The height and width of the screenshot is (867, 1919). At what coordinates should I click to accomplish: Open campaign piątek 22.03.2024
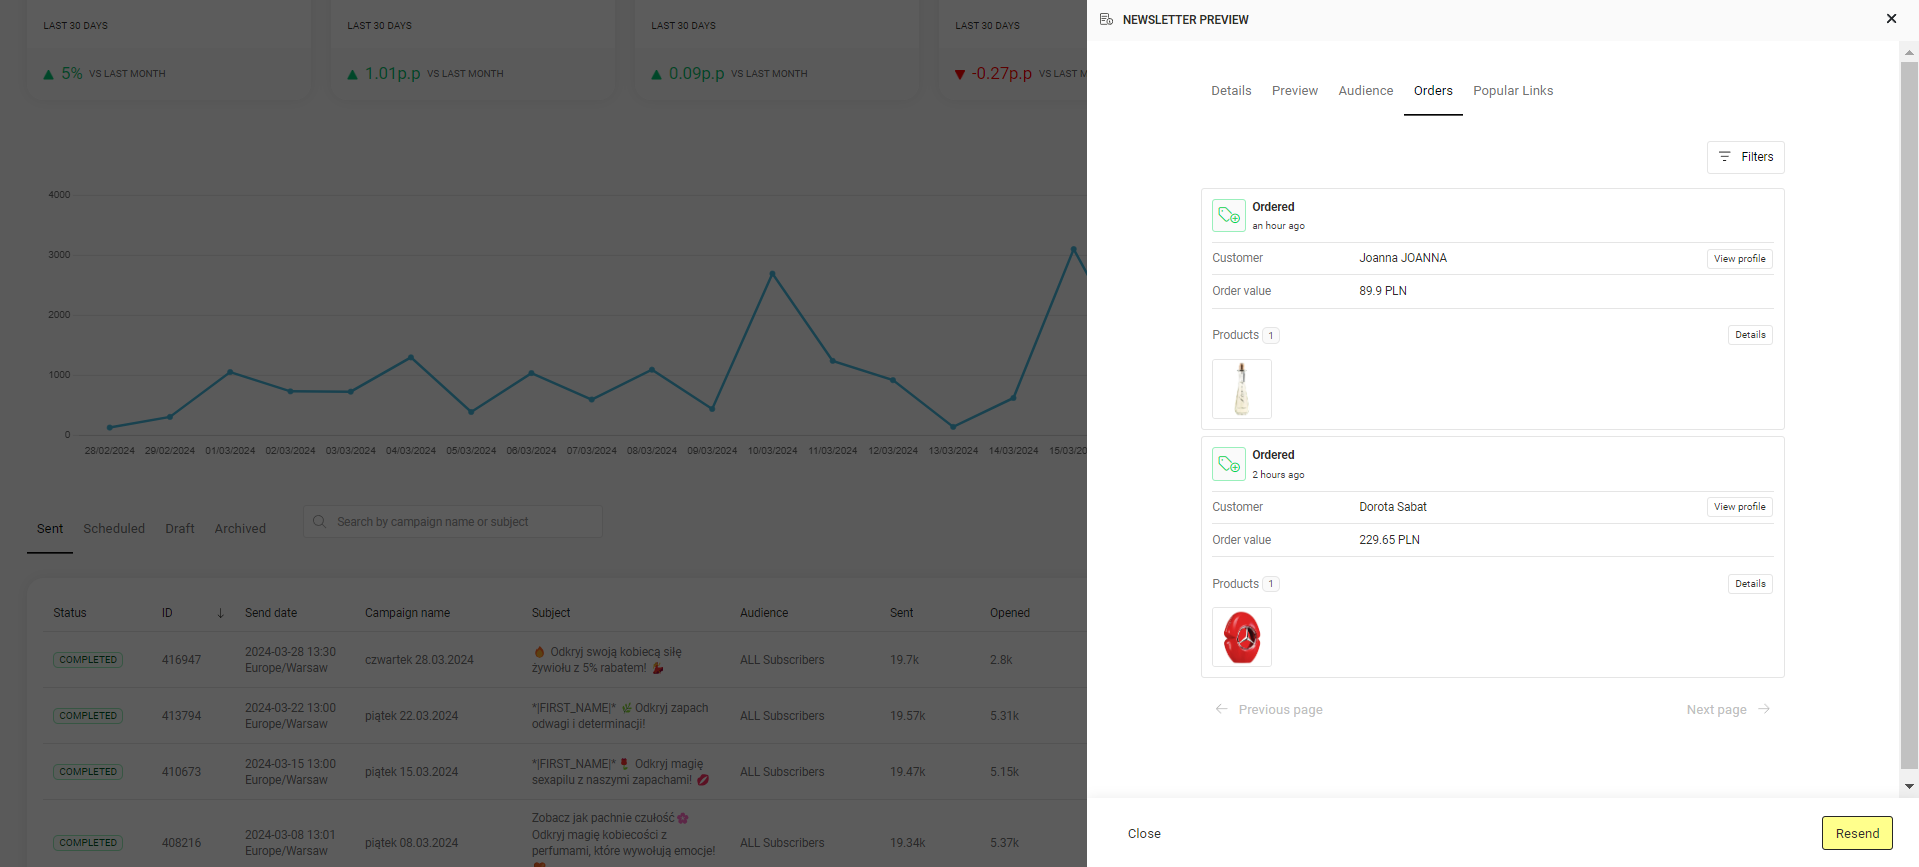(411, 716)
